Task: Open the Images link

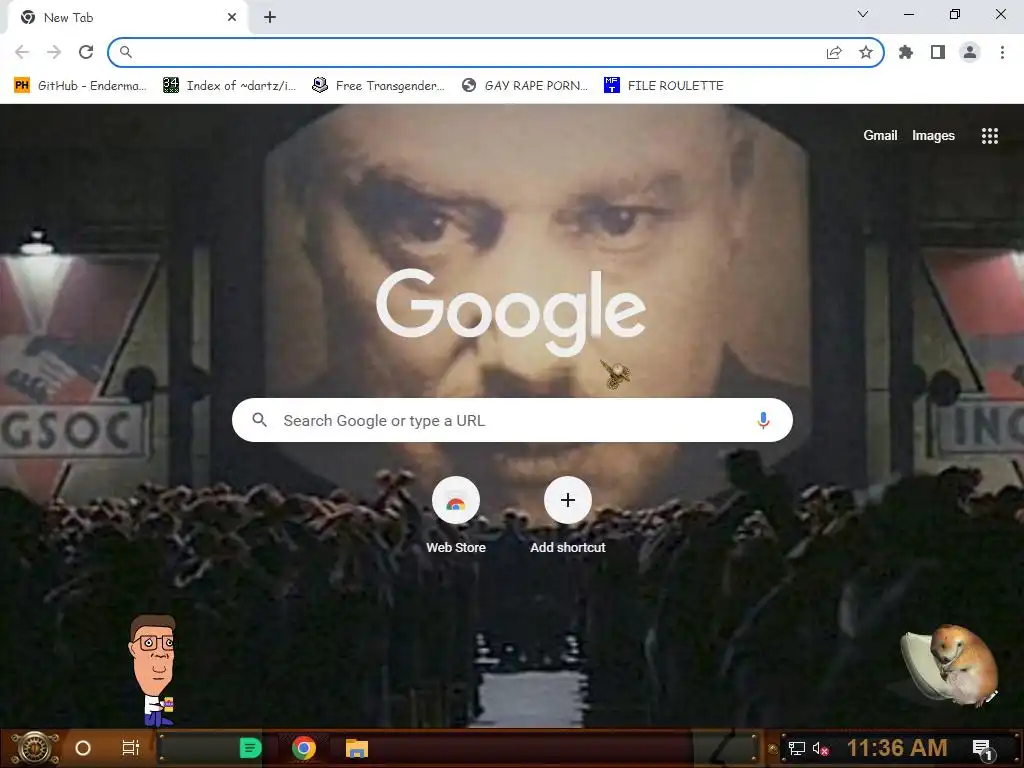Action: tap(933, 135)
